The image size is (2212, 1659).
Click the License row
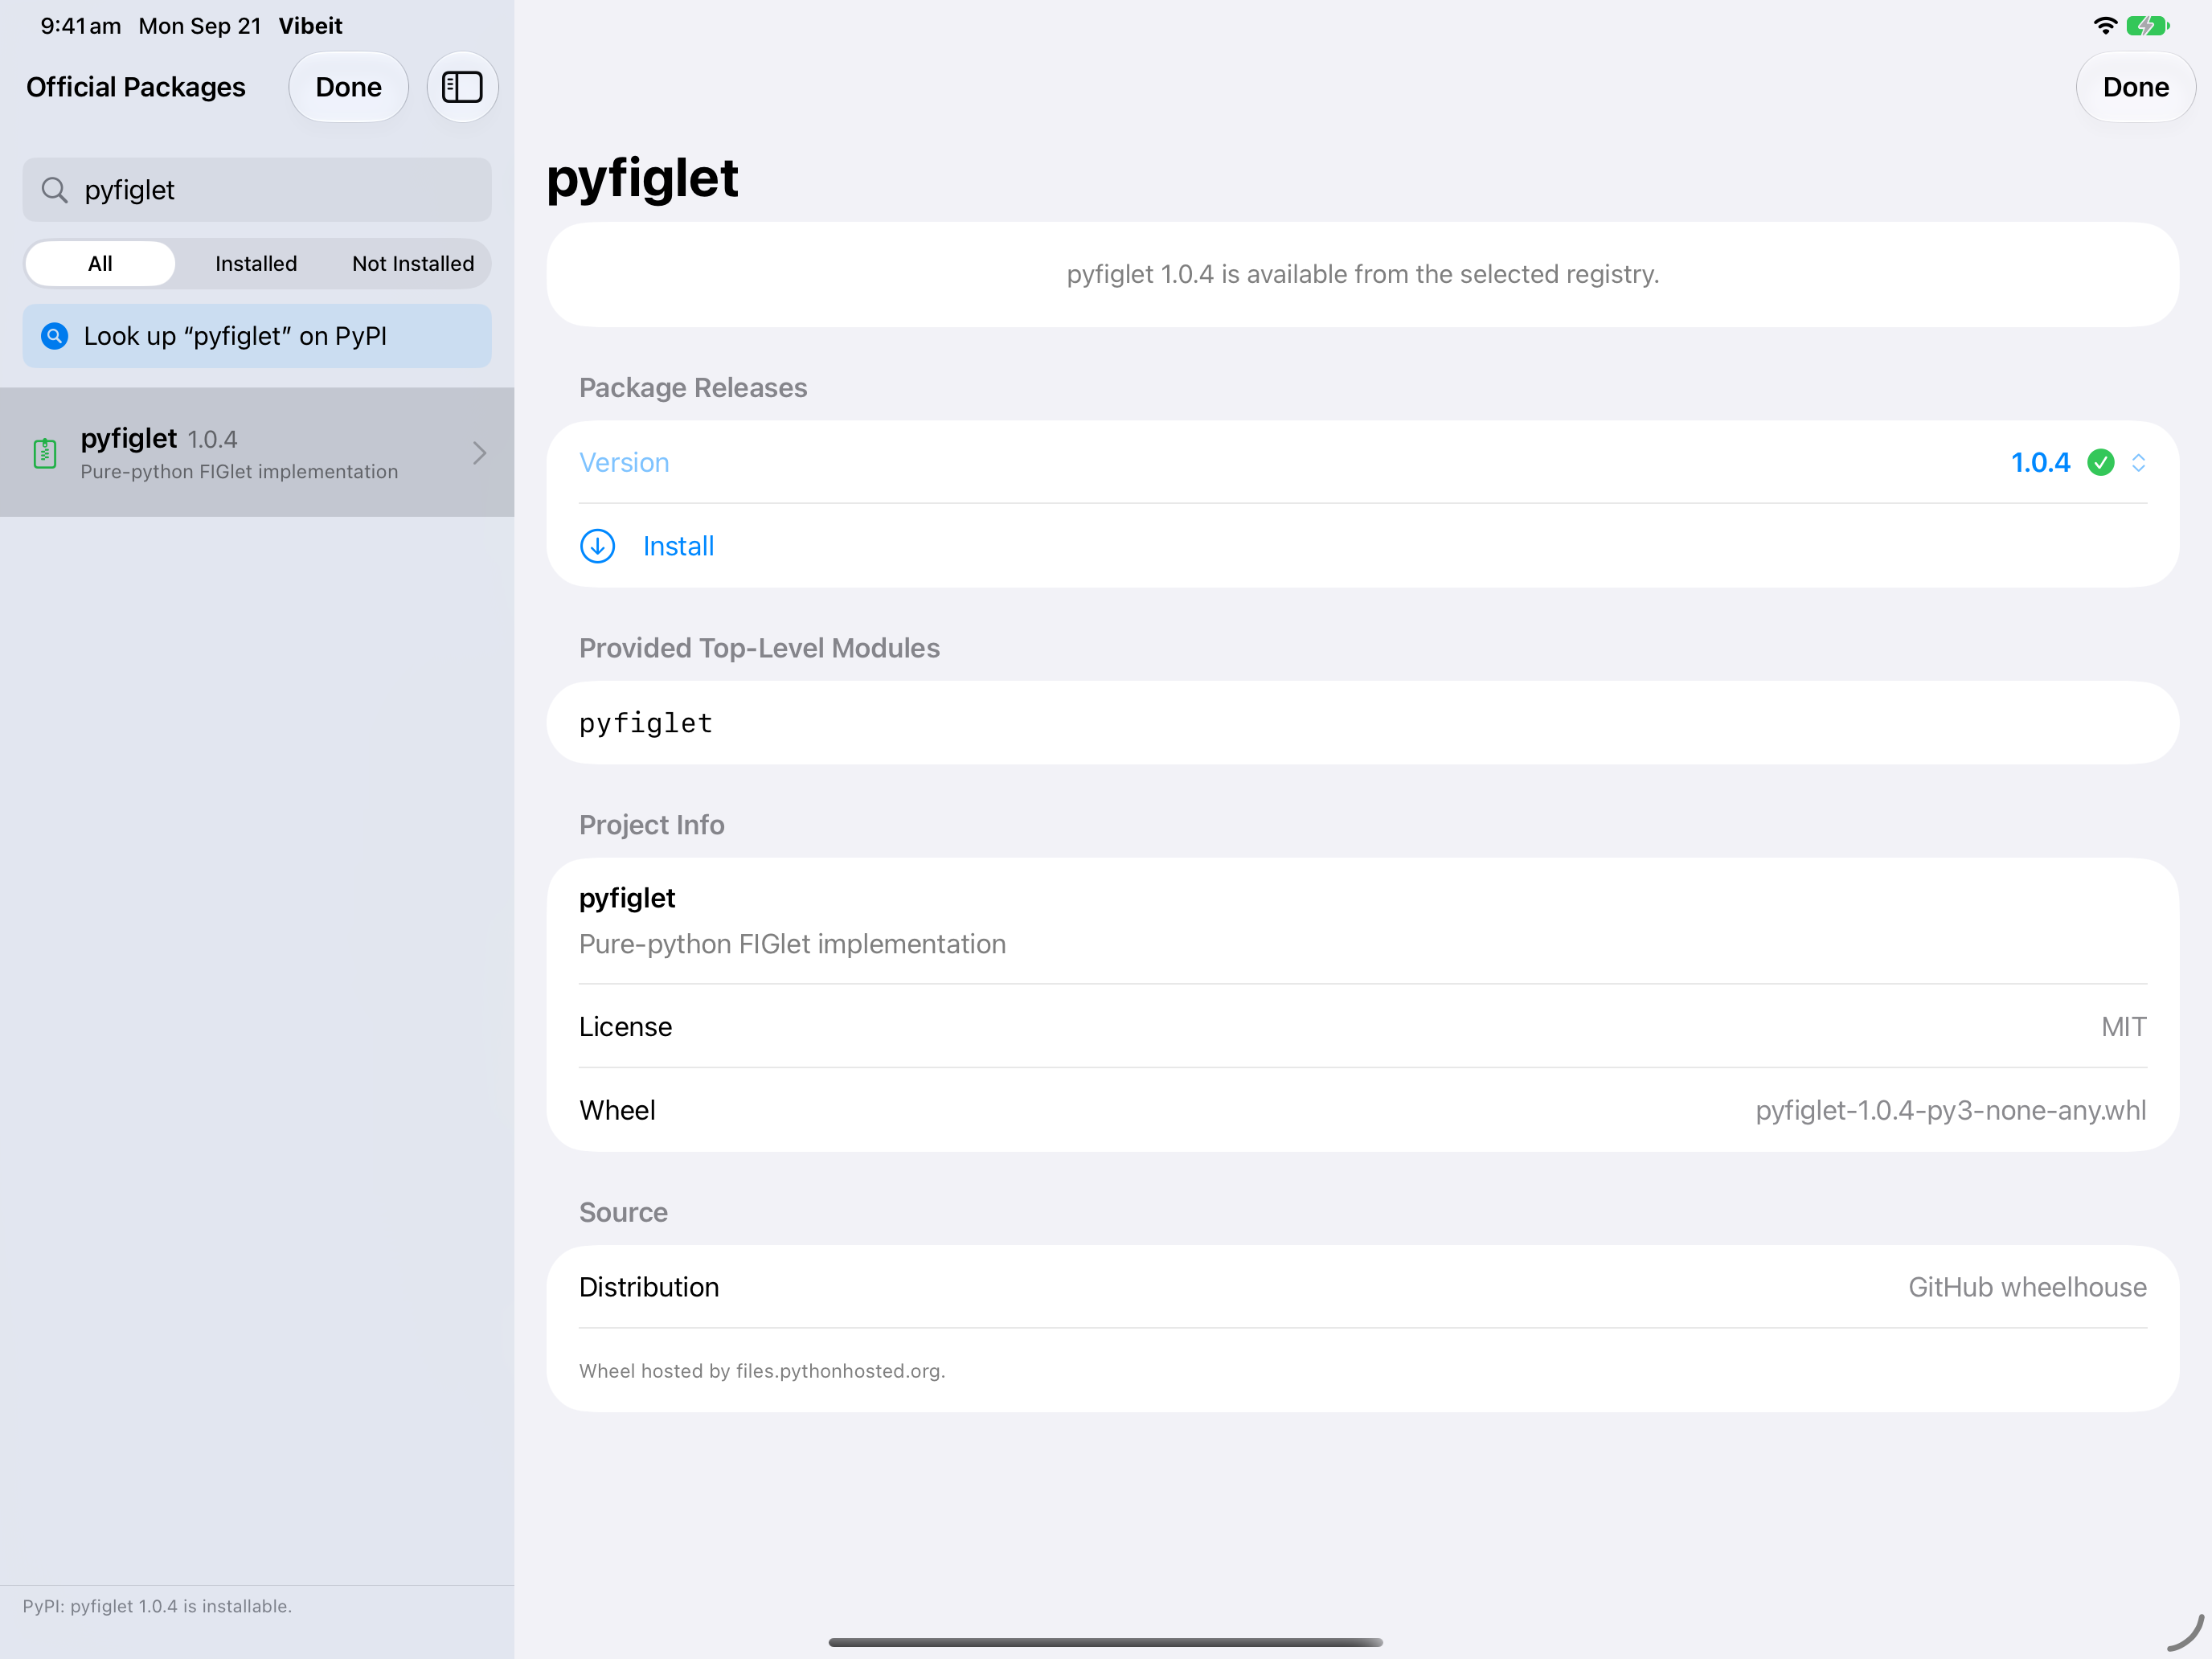tap(1362, 1027)
